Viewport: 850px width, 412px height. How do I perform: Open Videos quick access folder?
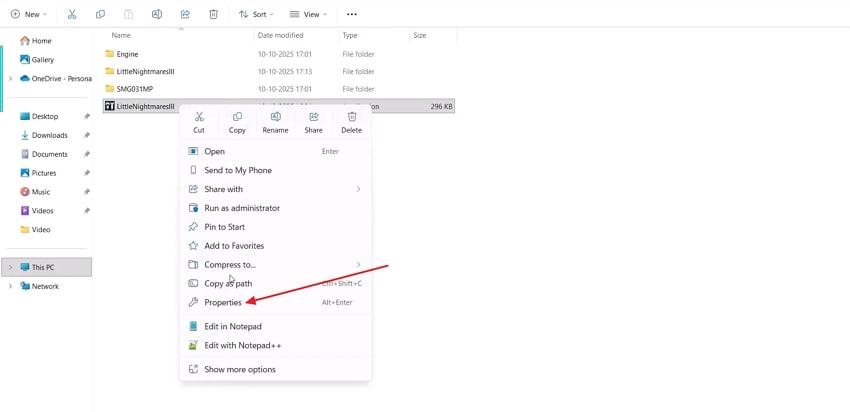[x=37, y=211]
